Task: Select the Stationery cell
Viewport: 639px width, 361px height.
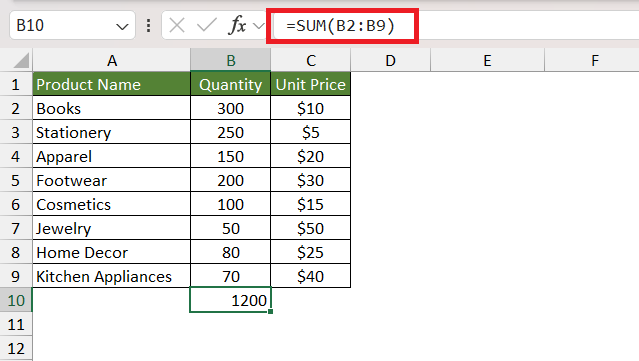Action: tap(112, 132)
